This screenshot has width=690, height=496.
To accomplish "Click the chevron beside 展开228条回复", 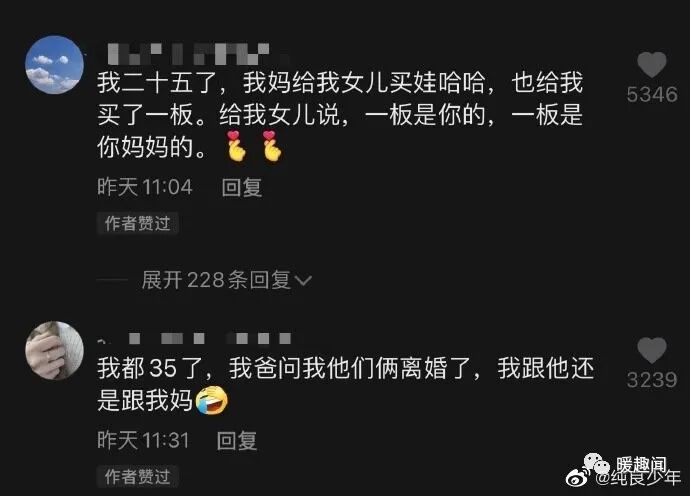I will (303, 280).
